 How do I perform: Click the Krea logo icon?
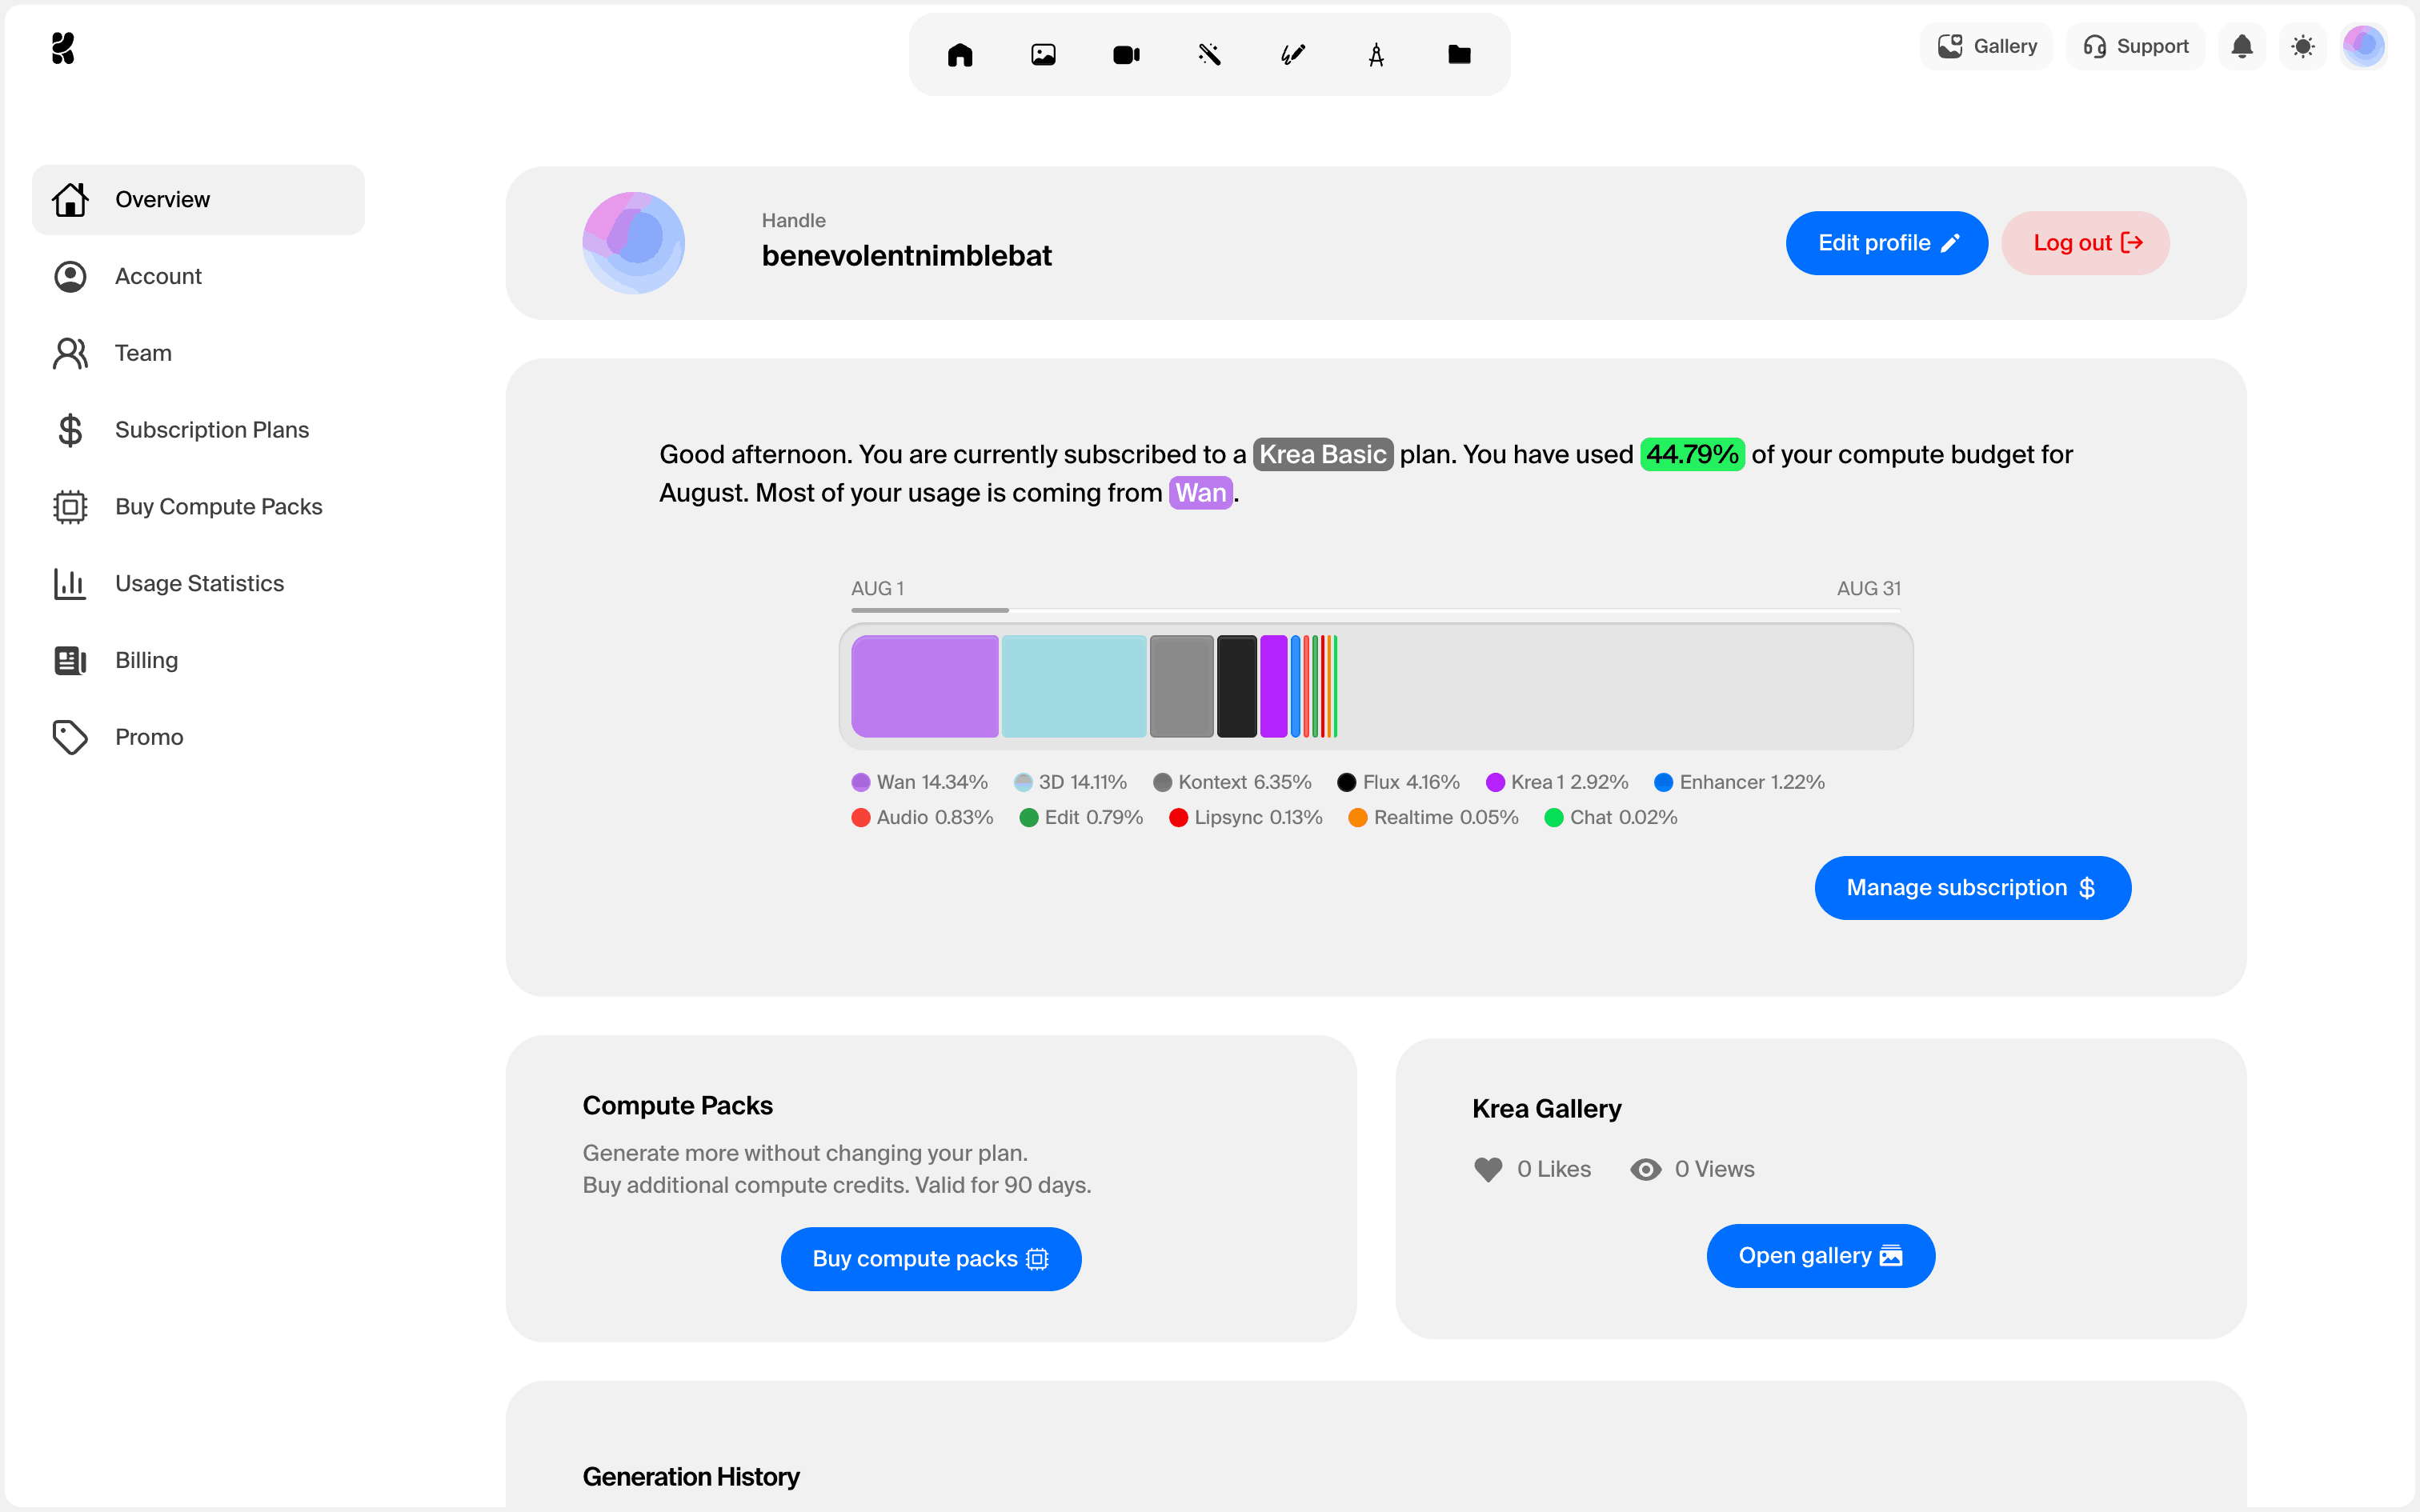tap(63, 47)
